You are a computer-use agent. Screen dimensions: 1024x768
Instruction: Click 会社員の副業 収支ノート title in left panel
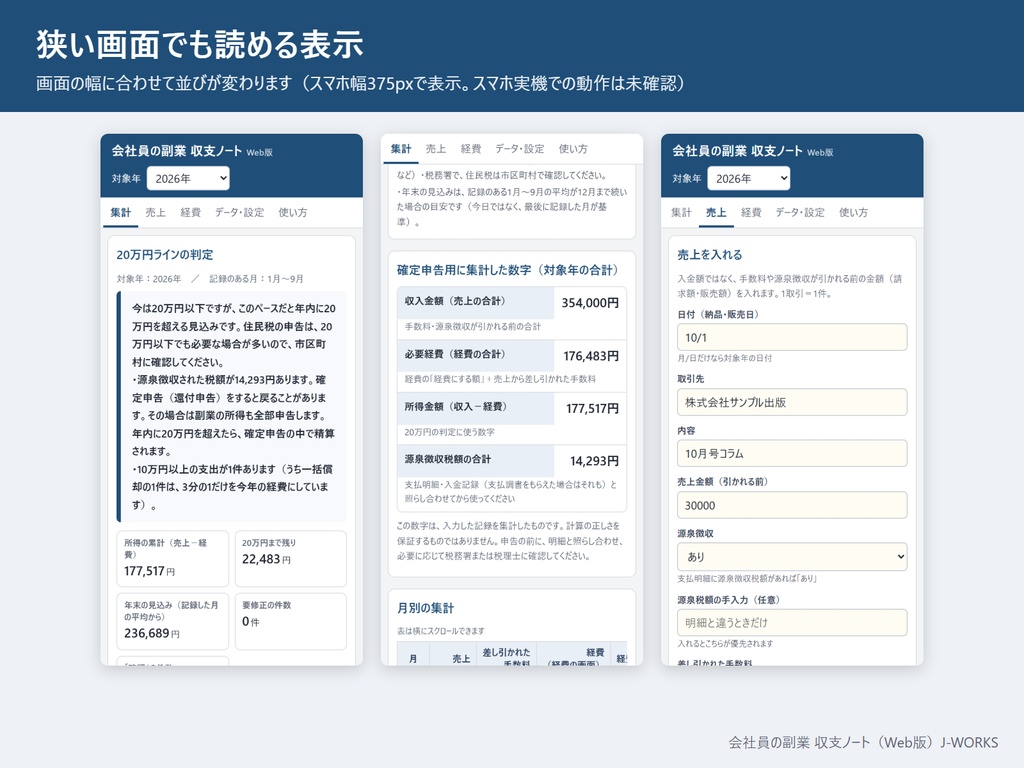click(x=176, y=151)
